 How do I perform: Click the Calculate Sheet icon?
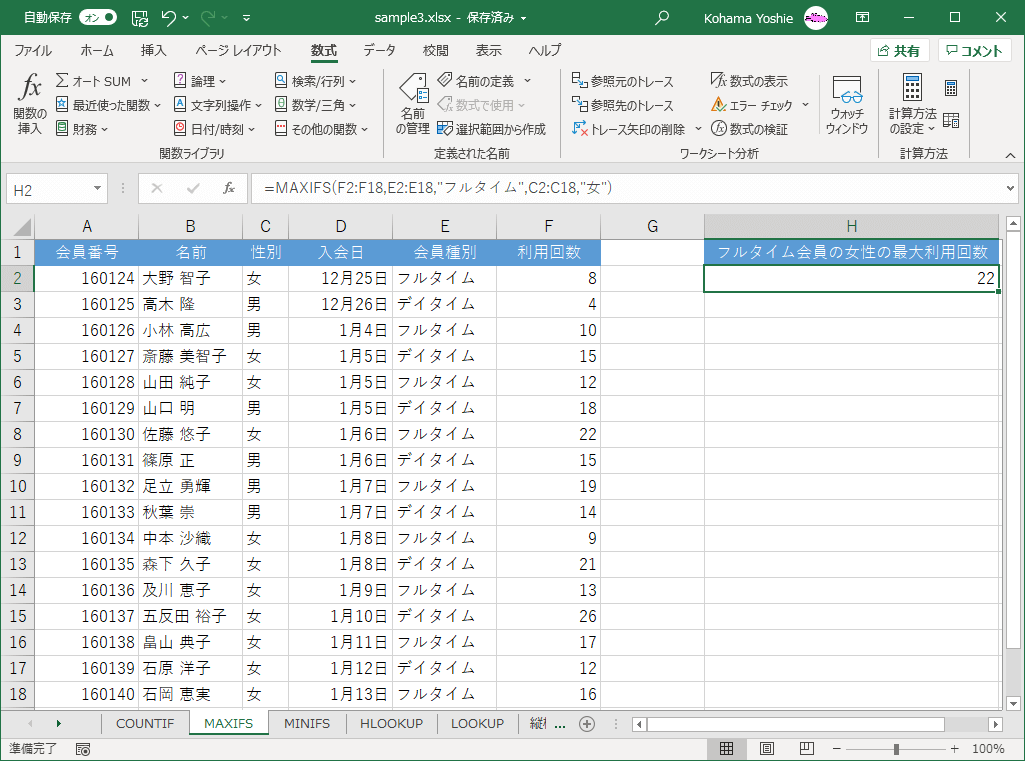[x=951, y=120]
